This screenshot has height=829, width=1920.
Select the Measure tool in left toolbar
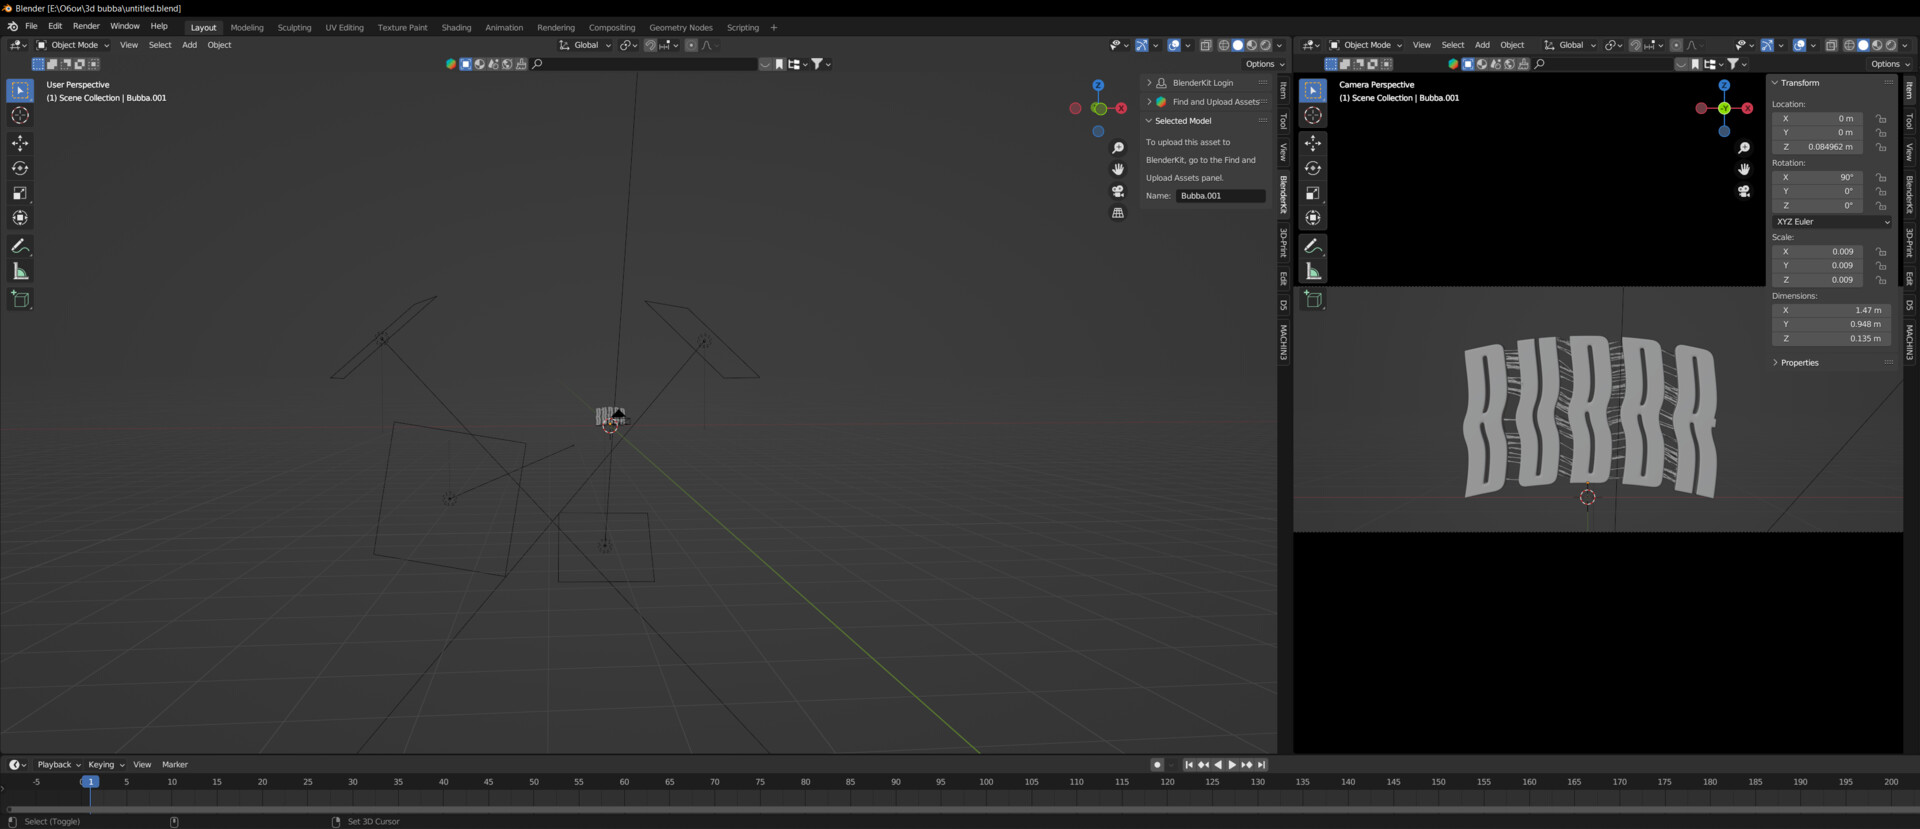click(x=20, y=272)
